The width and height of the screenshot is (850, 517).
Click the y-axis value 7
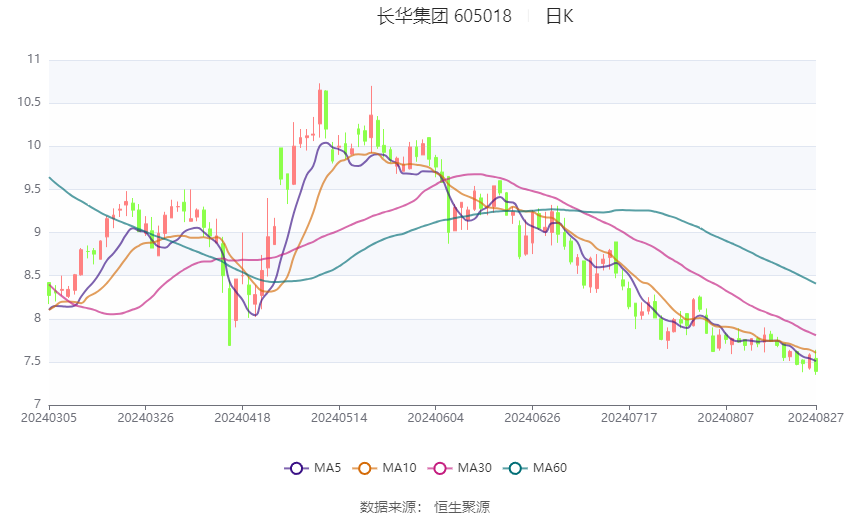point(37,404)
